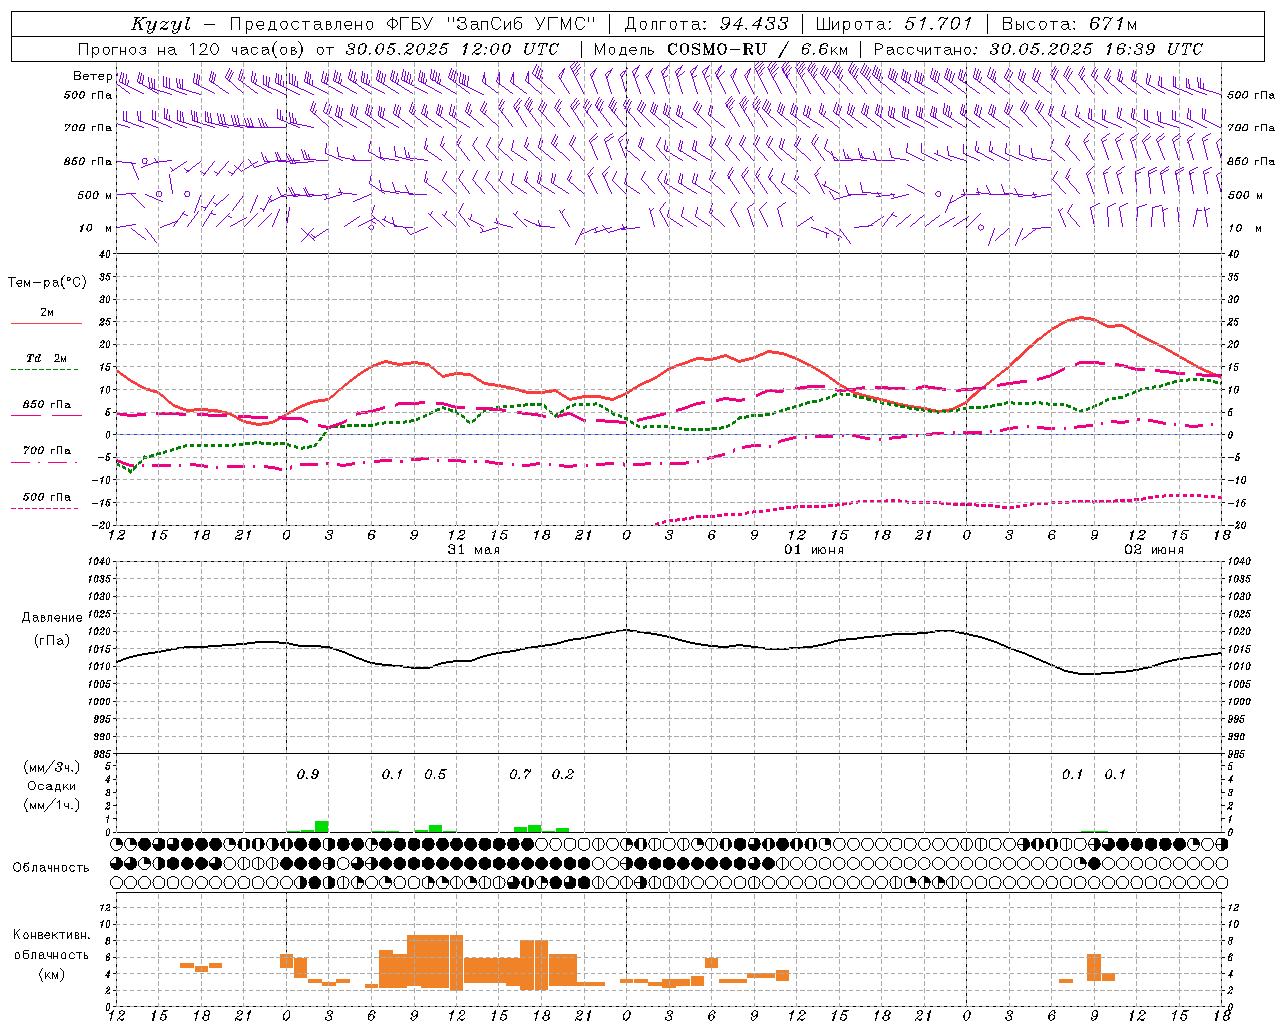Select the 850 гПа entry in temperature legend
Screen dimensions: 1280x1024
coord(47,405)
